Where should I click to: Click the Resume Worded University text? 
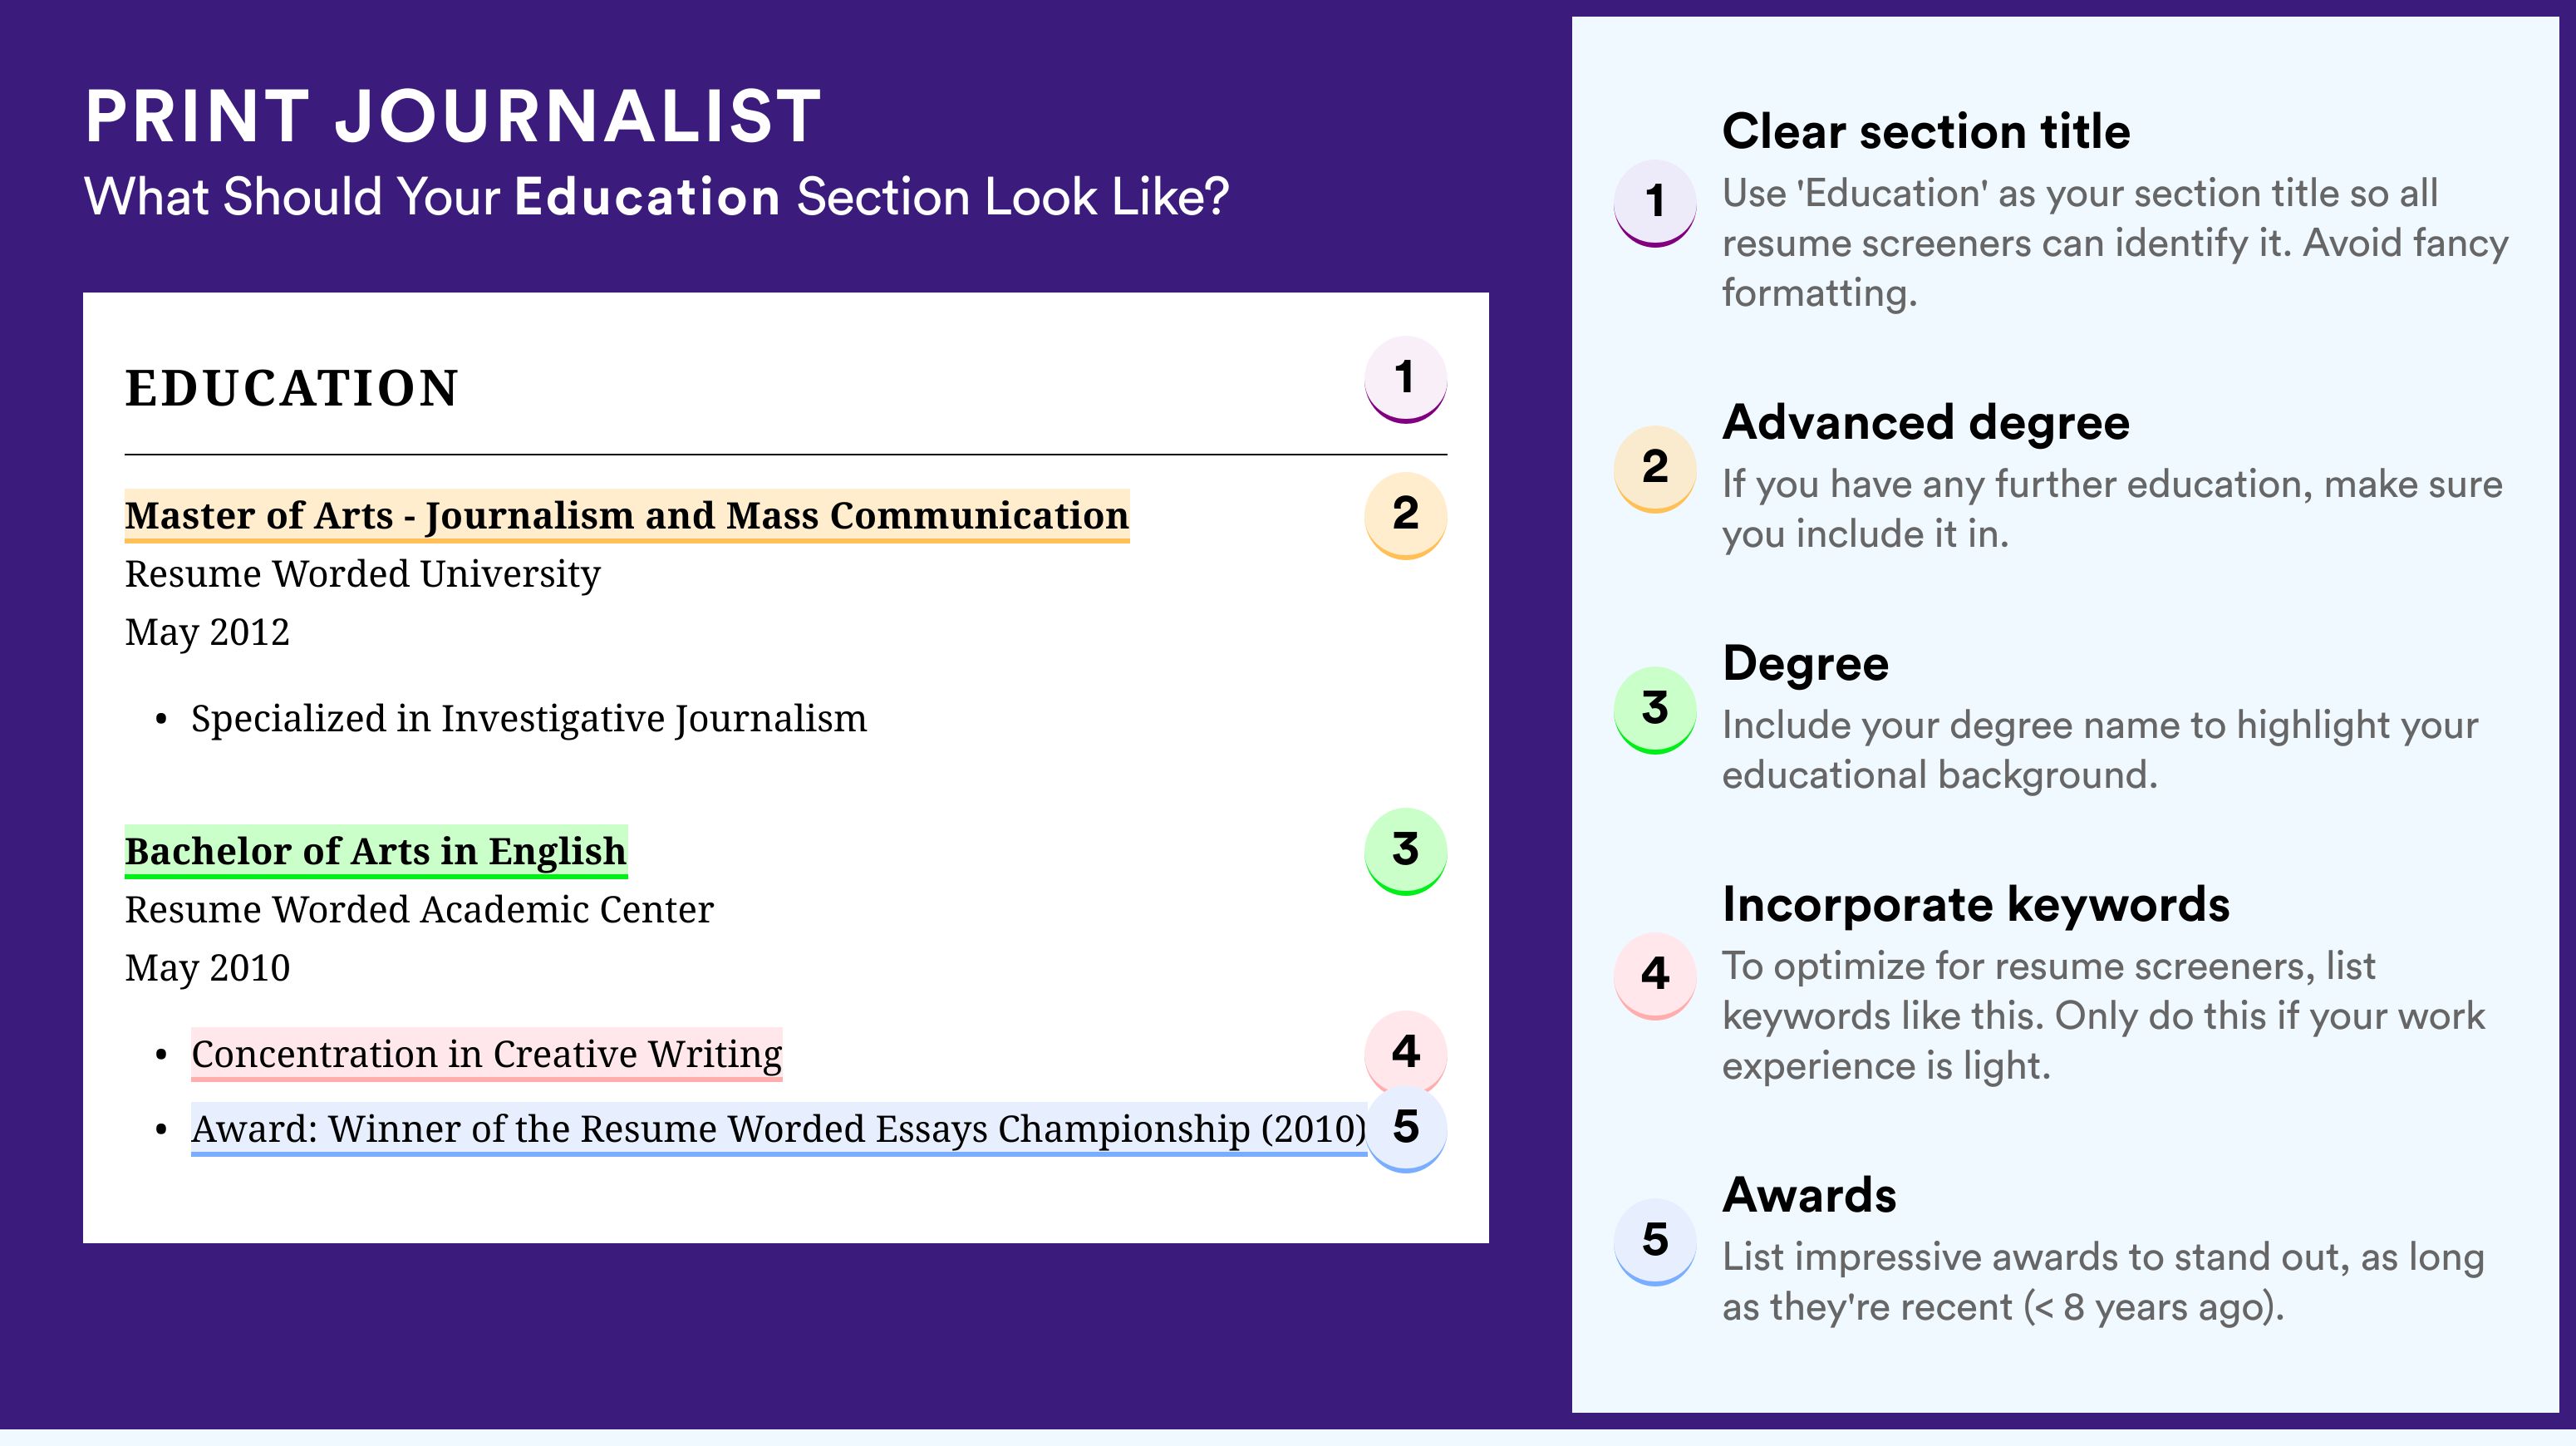[363, 574]
